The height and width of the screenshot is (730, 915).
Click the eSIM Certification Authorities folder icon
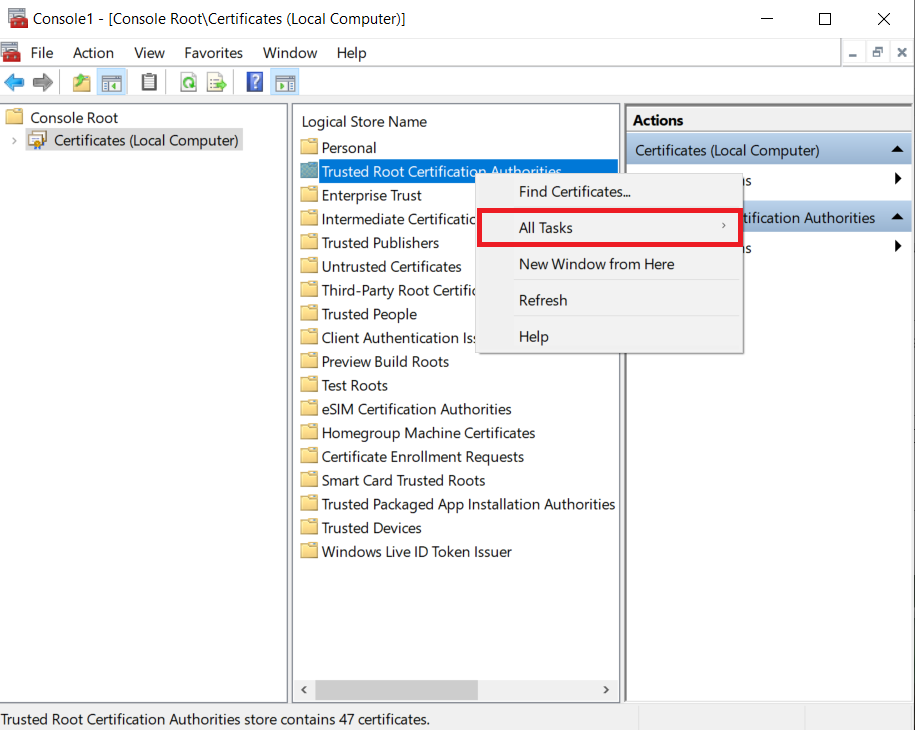pyautogui.click(x=309, y=408)
